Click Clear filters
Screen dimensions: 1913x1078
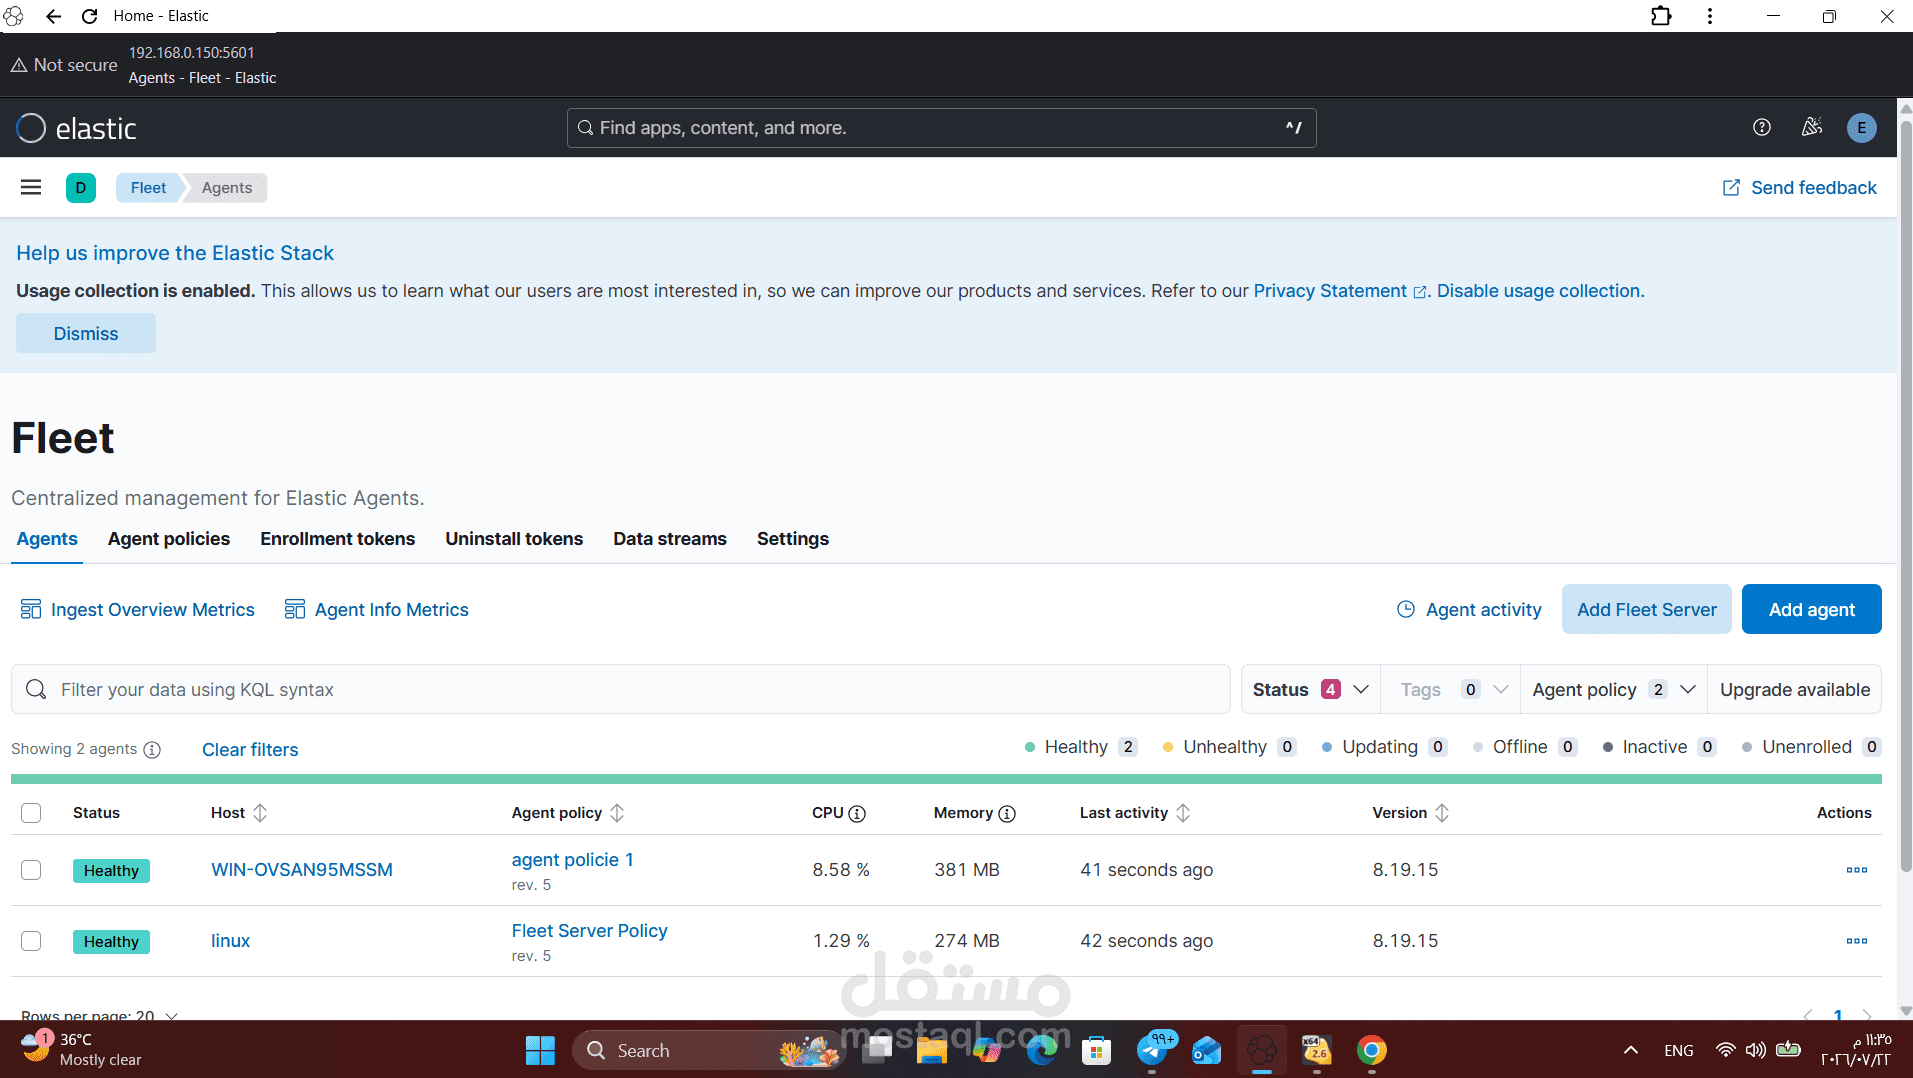(x=250, y=750)
